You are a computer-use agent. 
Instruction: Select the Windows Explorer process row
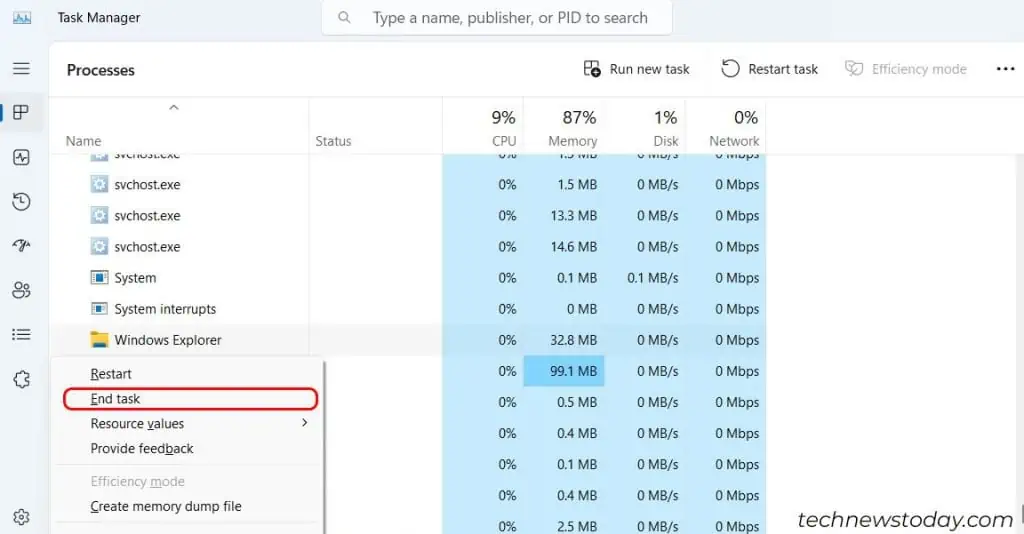coord(408,339)
